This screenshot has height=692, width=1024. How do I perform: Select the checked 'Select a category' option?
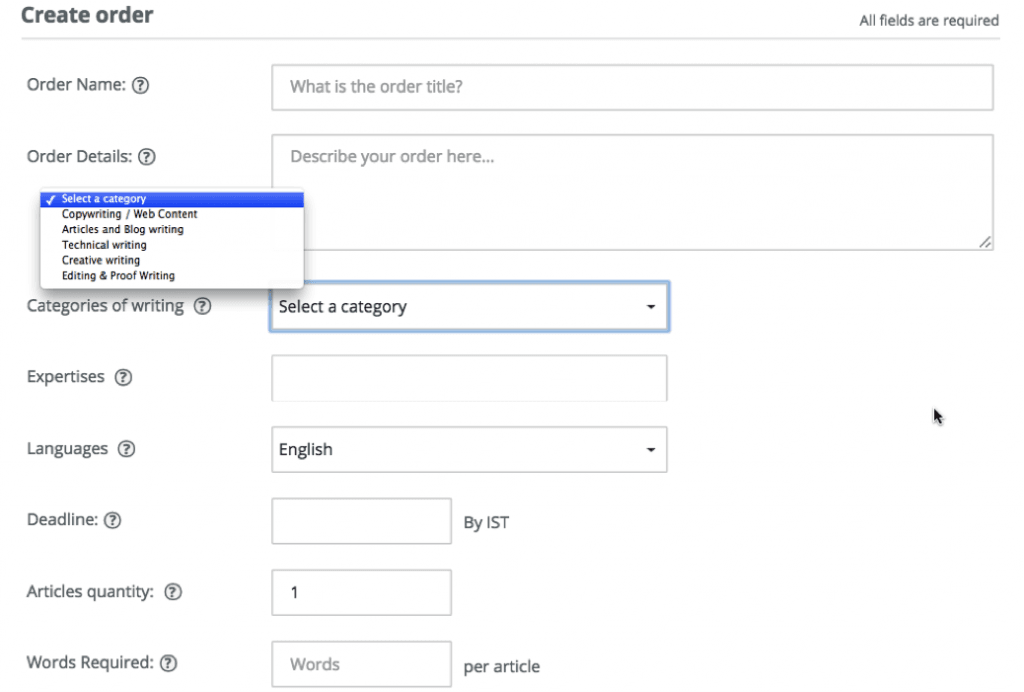(172, 199)
